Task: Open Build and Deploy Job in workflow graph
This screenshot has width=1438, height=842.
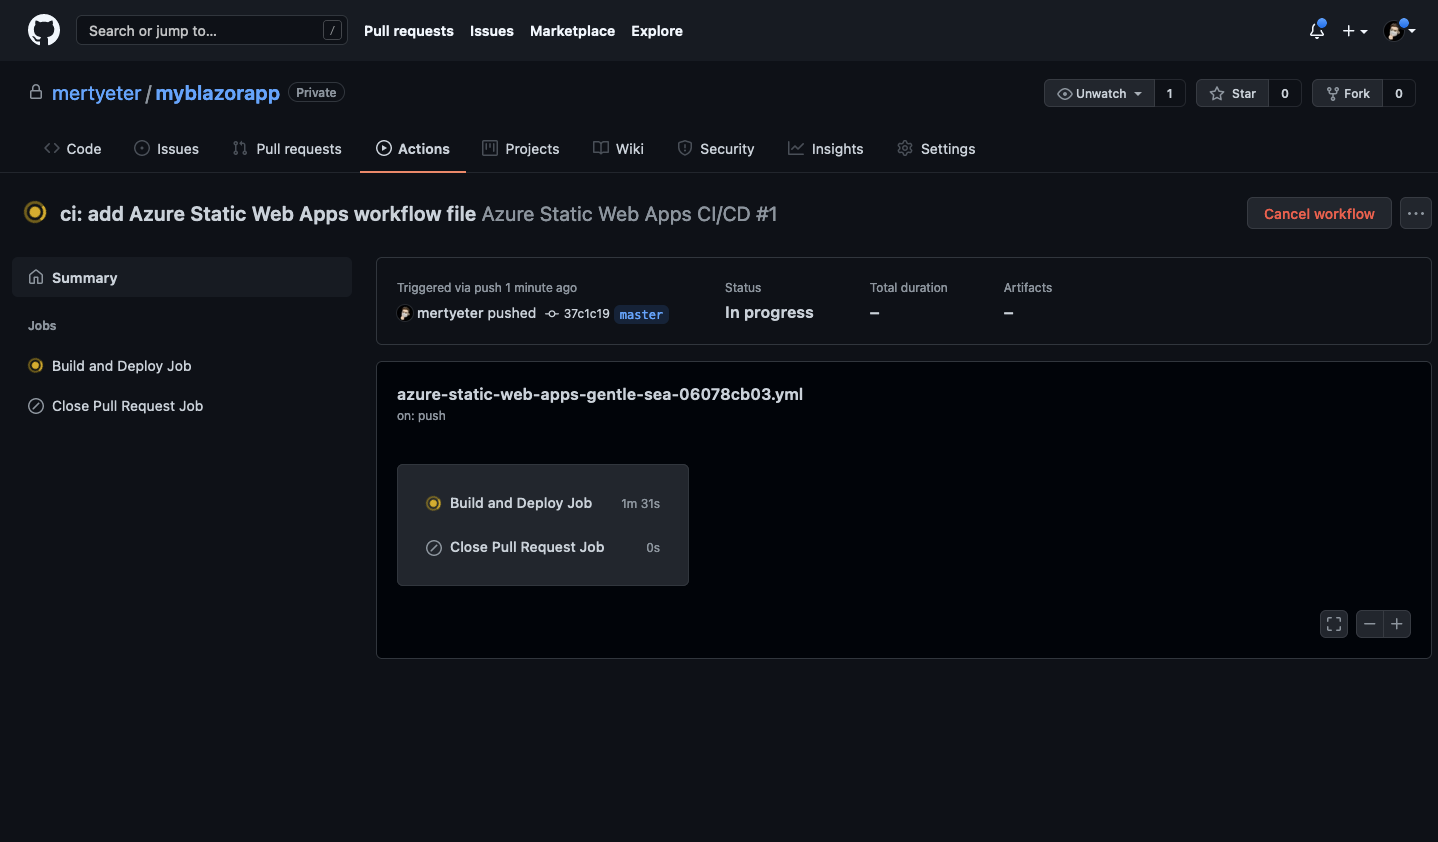Action: pyautogui.click(x=543, y=503)
